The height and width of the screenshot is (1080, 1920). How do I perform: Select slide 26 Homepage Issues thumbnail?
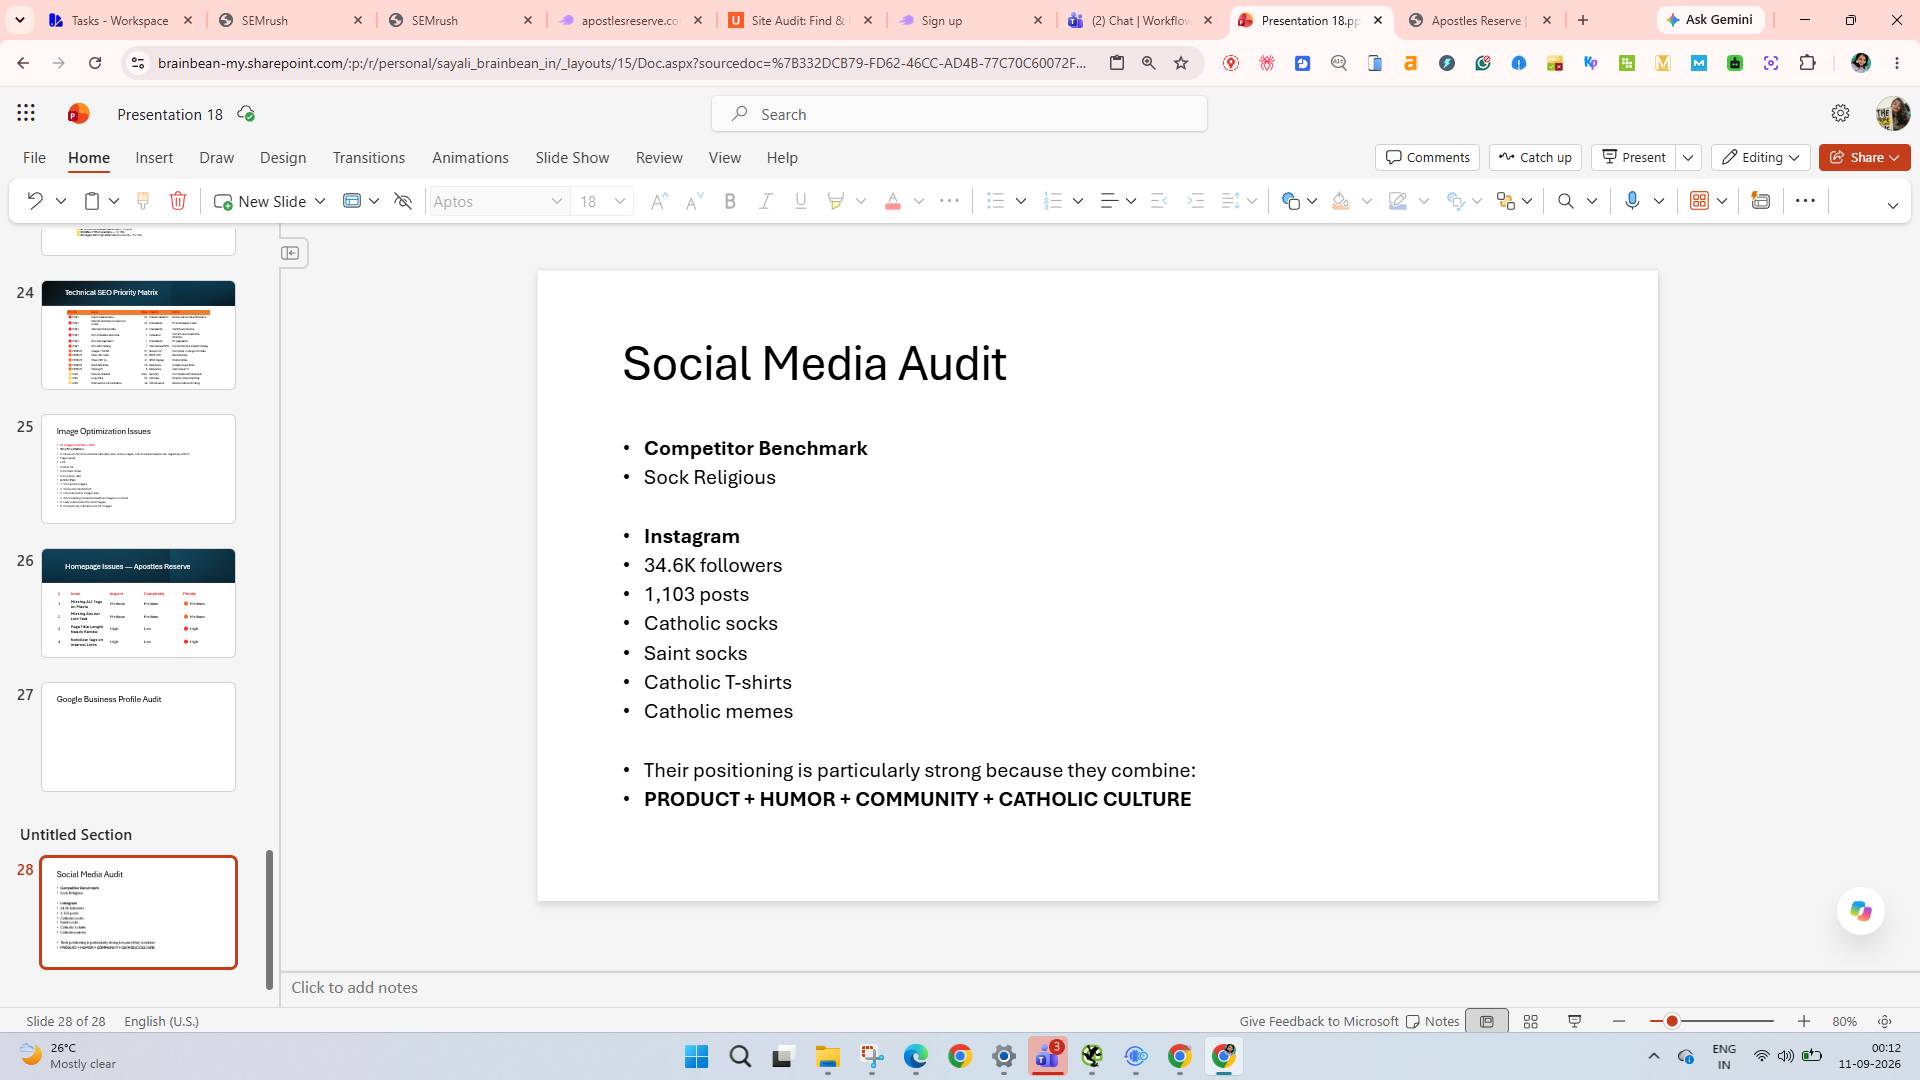coord(138,603)
